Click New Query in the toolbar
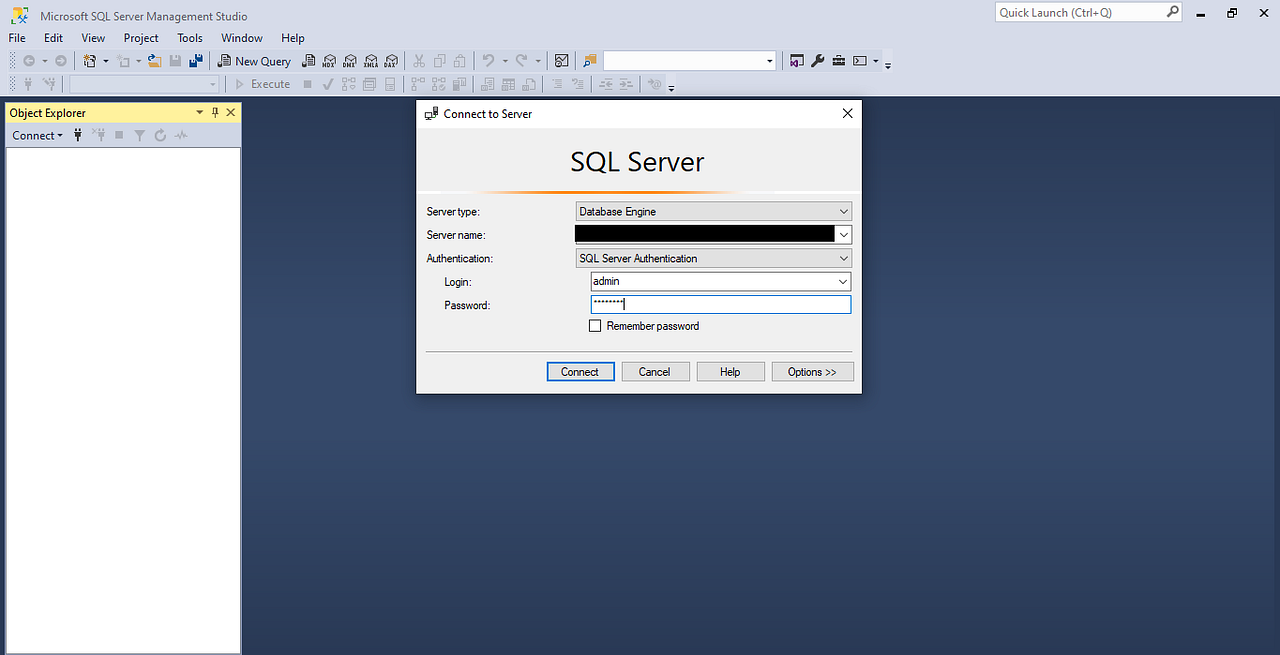This screenshot has width=1280, height=655. click(x=254, y=60)
